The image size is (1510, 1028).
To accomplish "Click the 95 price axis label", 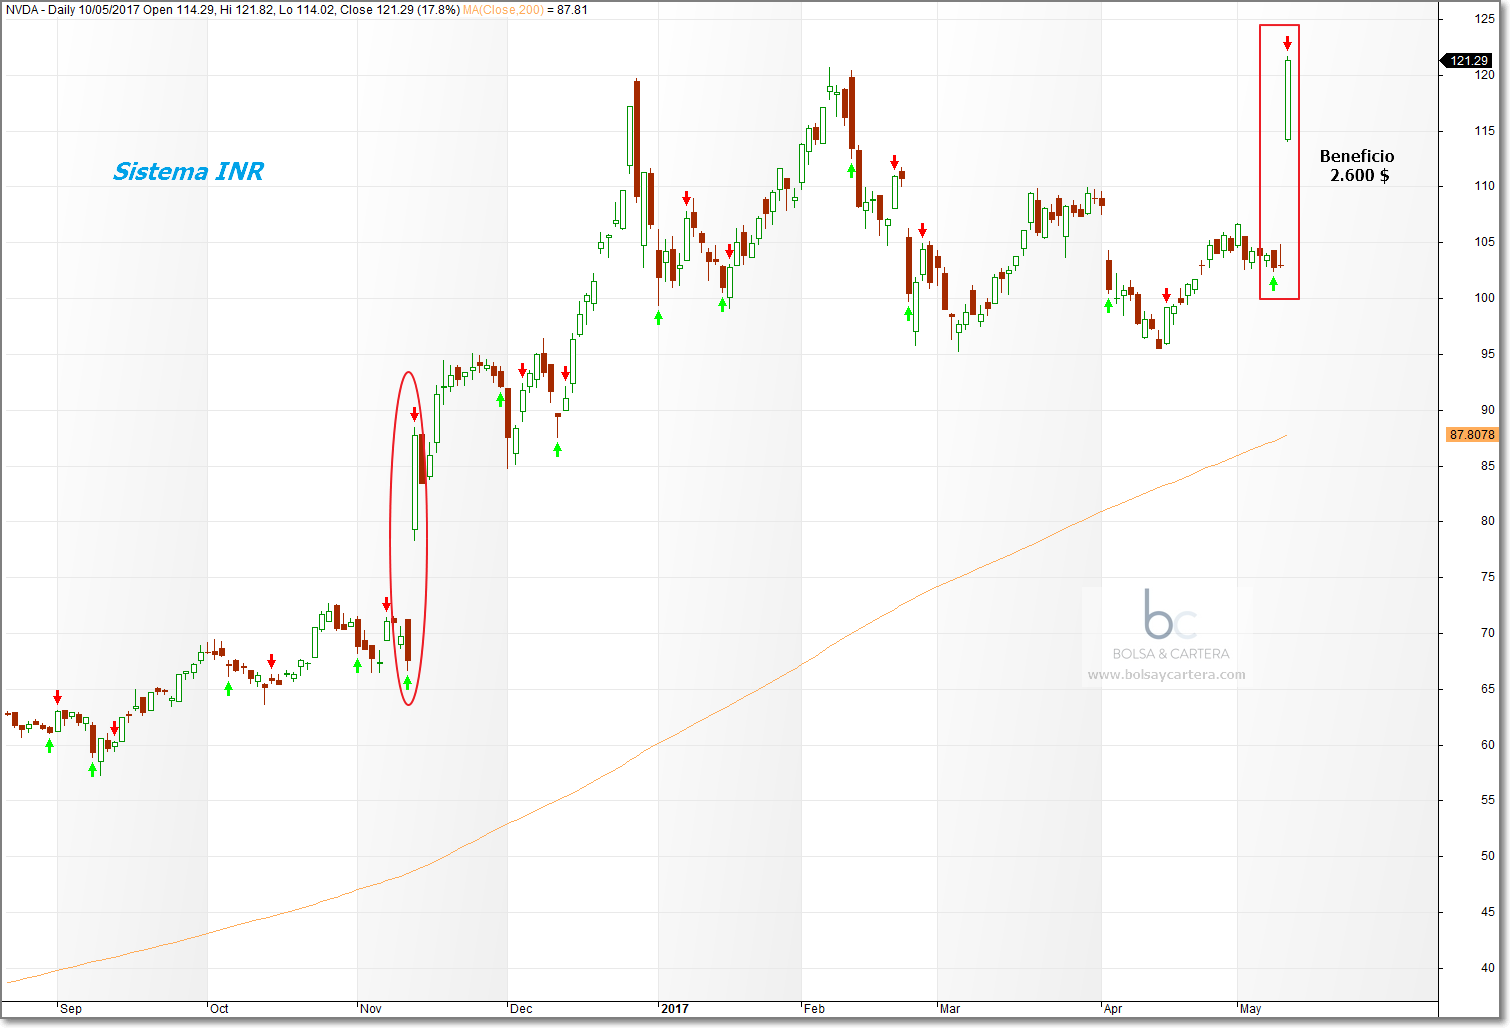I will click(1488, 354).
